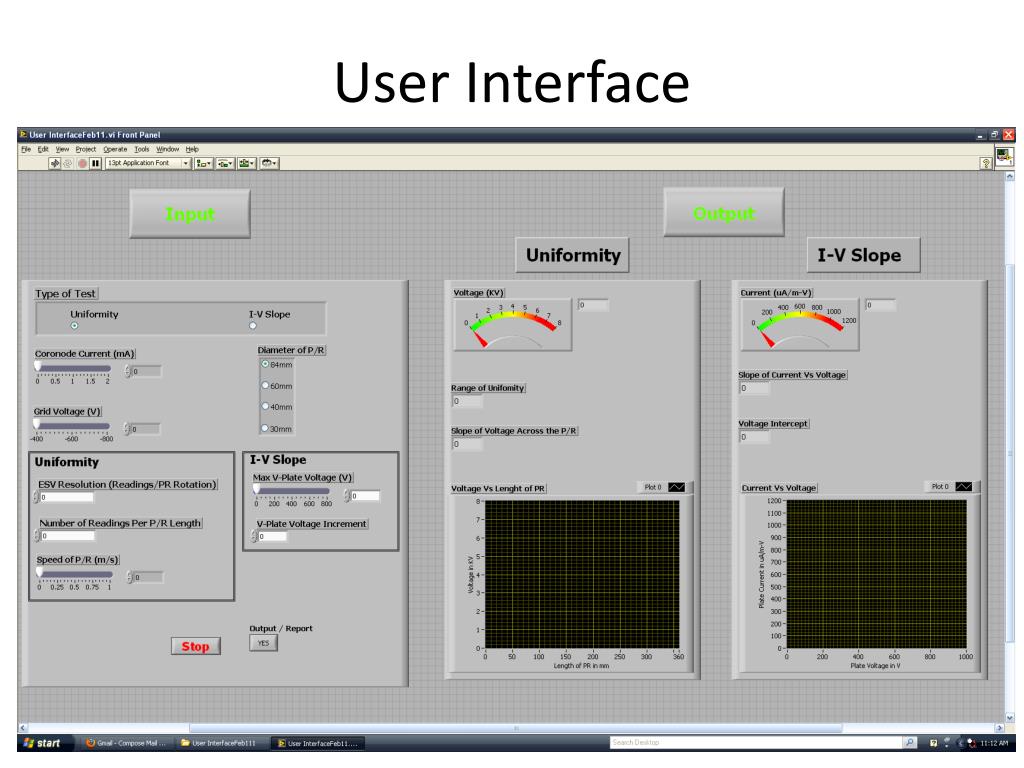Image resolution: width=1024 pixels, height=768 pixels.
Task: Click the Run Continuously toolbar icon
Action: 68,163
